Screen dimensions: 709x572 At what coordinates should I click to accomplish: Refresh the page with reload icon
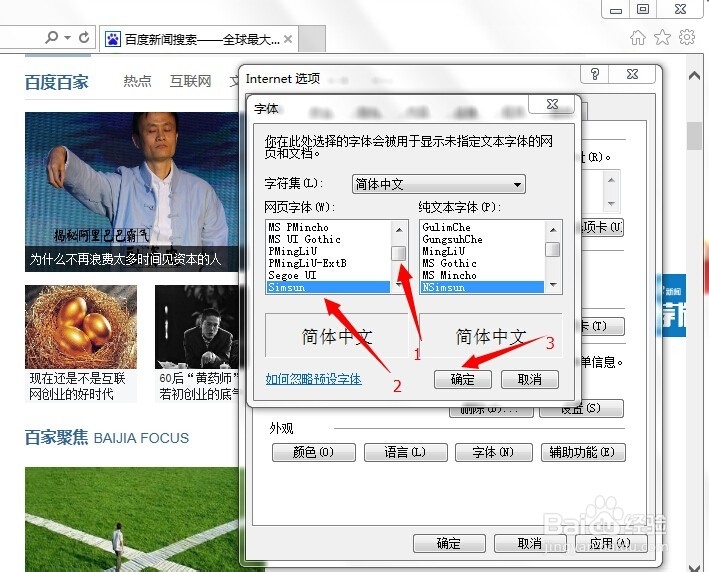[84, 37]
